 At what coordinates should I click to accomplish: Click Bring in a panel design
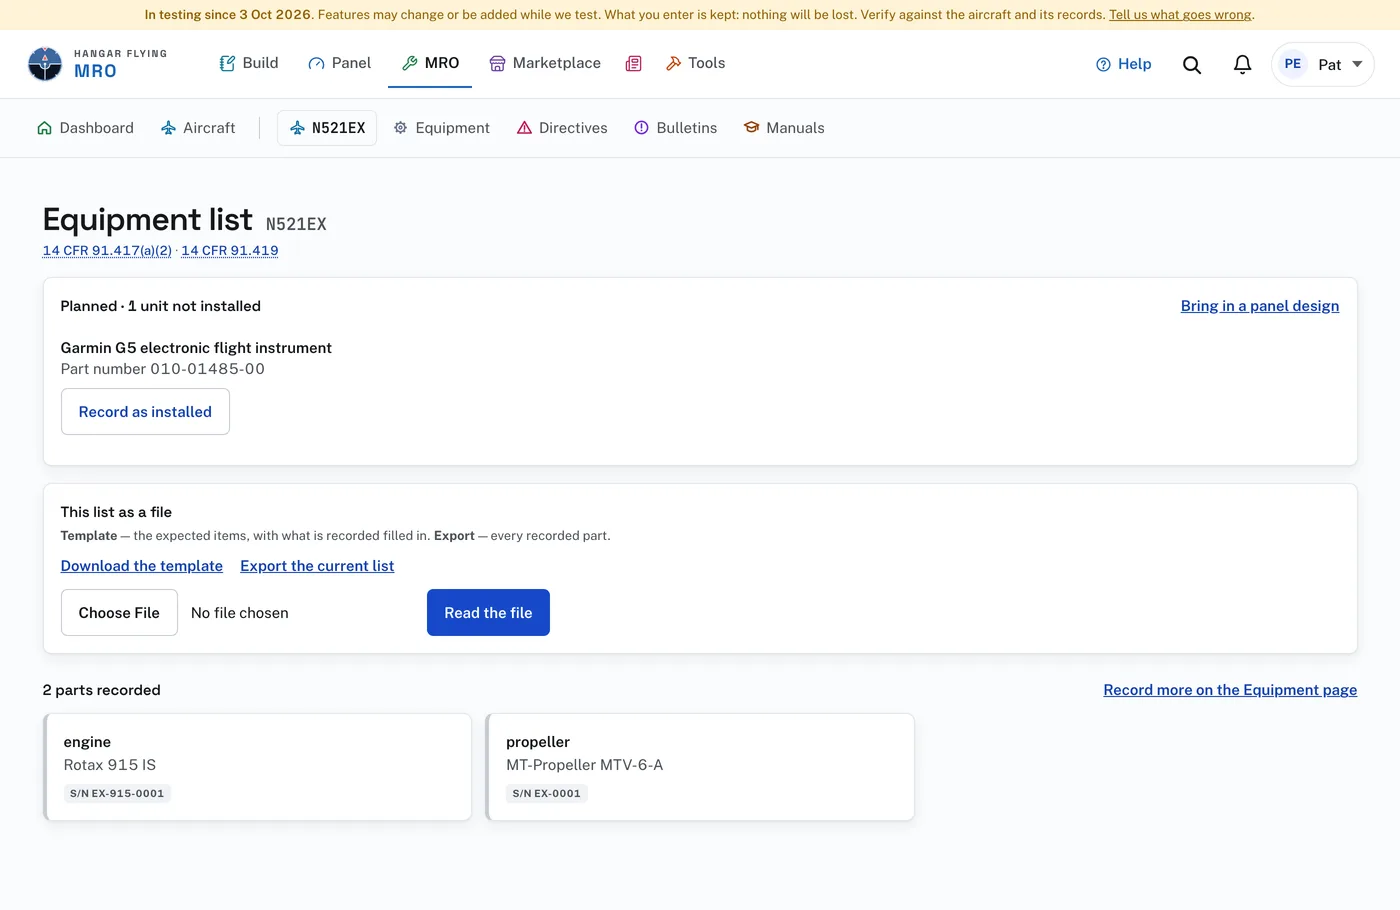tap(1260, 306)
